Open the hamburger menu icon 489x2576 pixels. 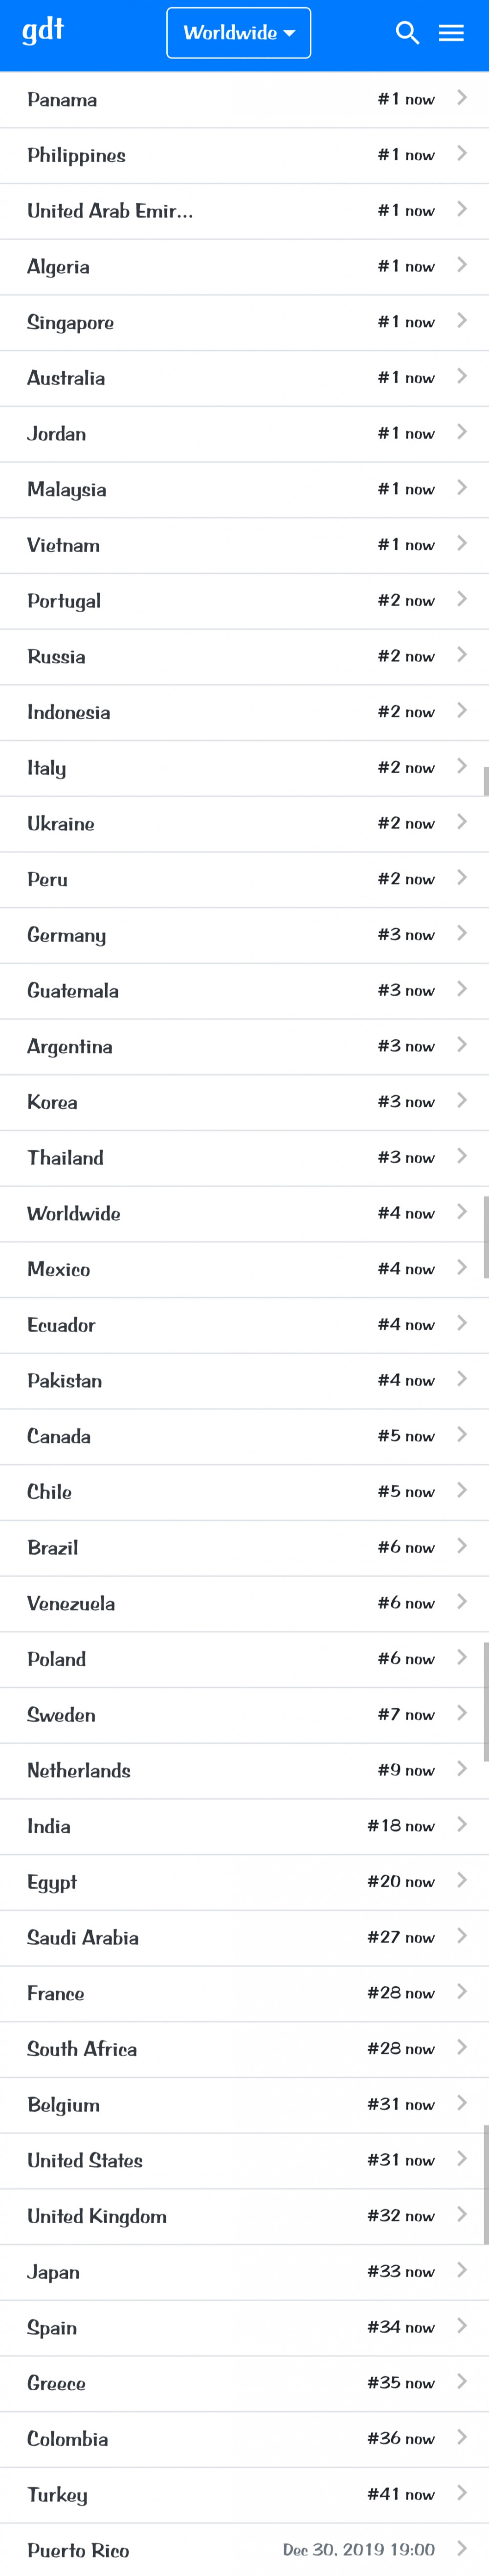pyautogui.click(x=451, y=33)
